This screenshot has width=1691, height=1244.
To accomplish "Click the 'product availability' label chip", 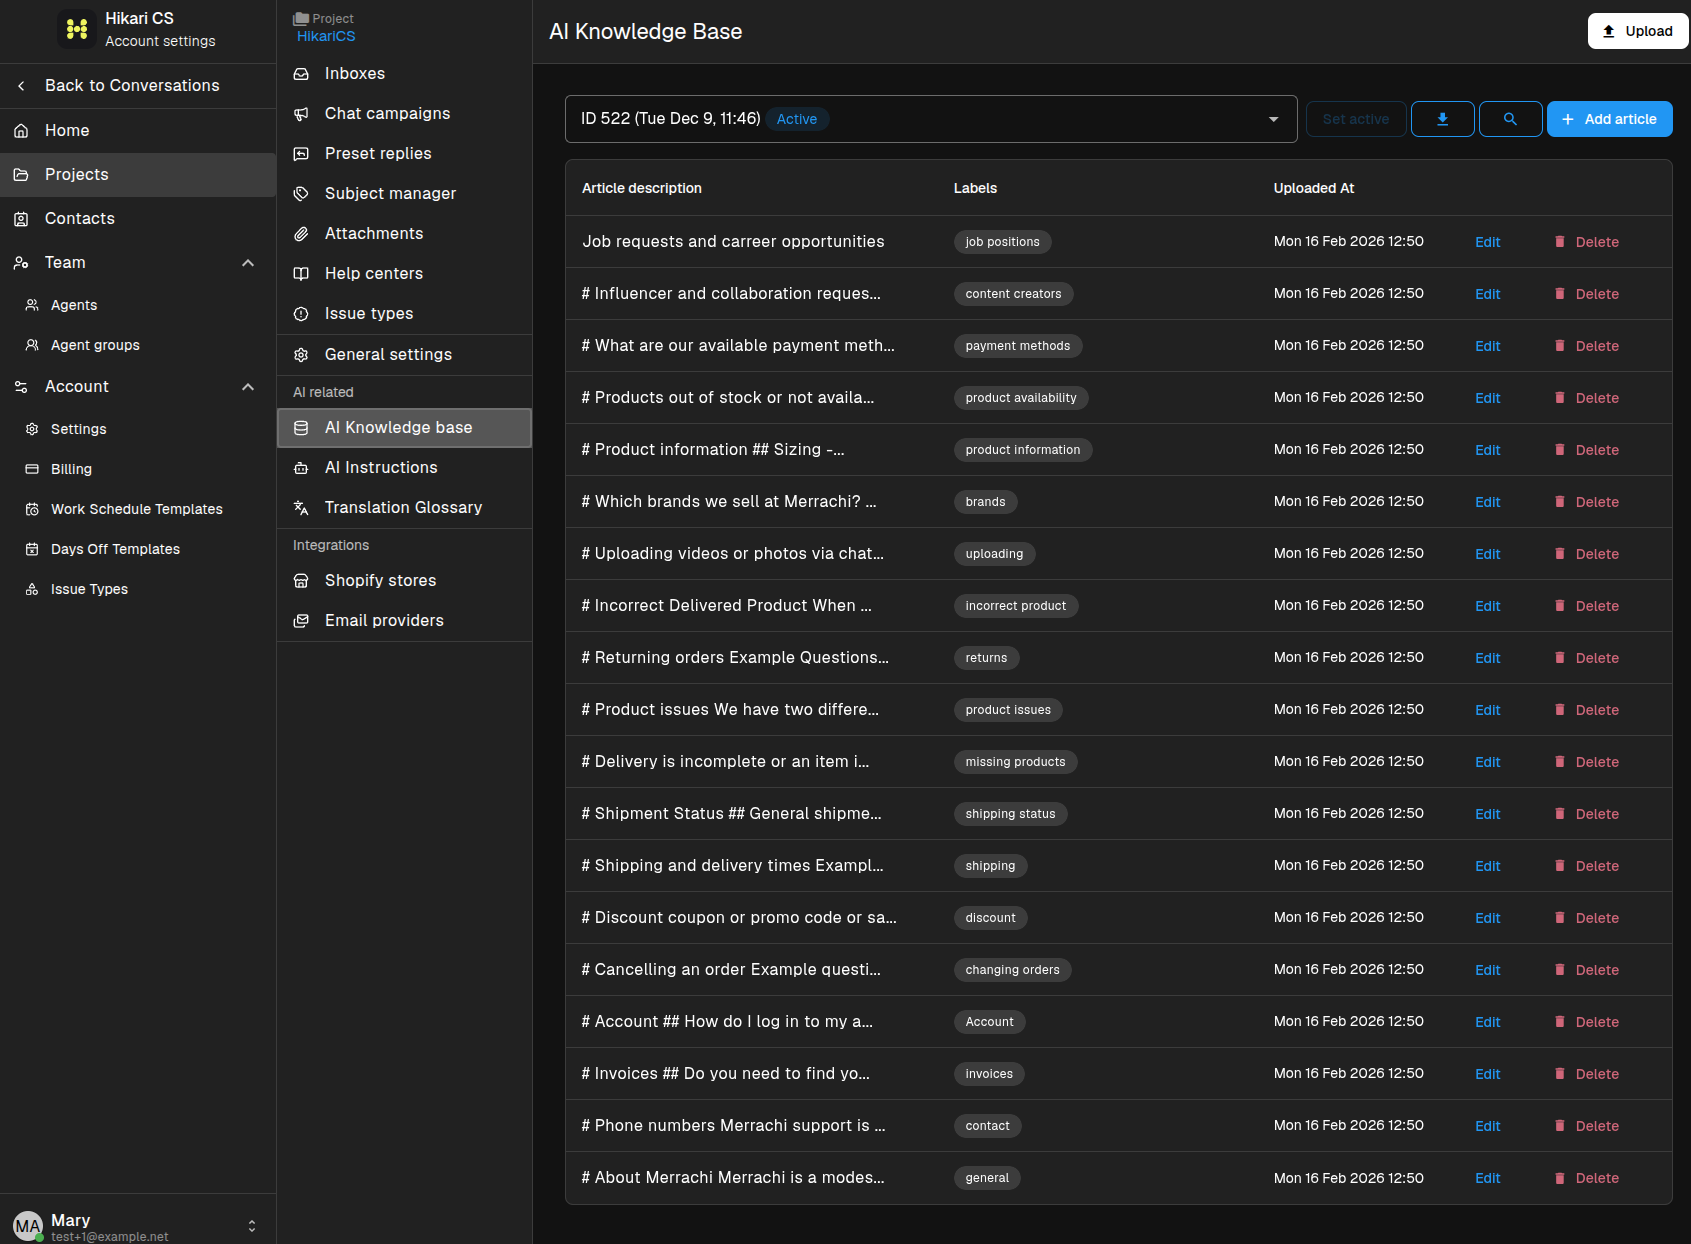I will tap(1021, 398).
